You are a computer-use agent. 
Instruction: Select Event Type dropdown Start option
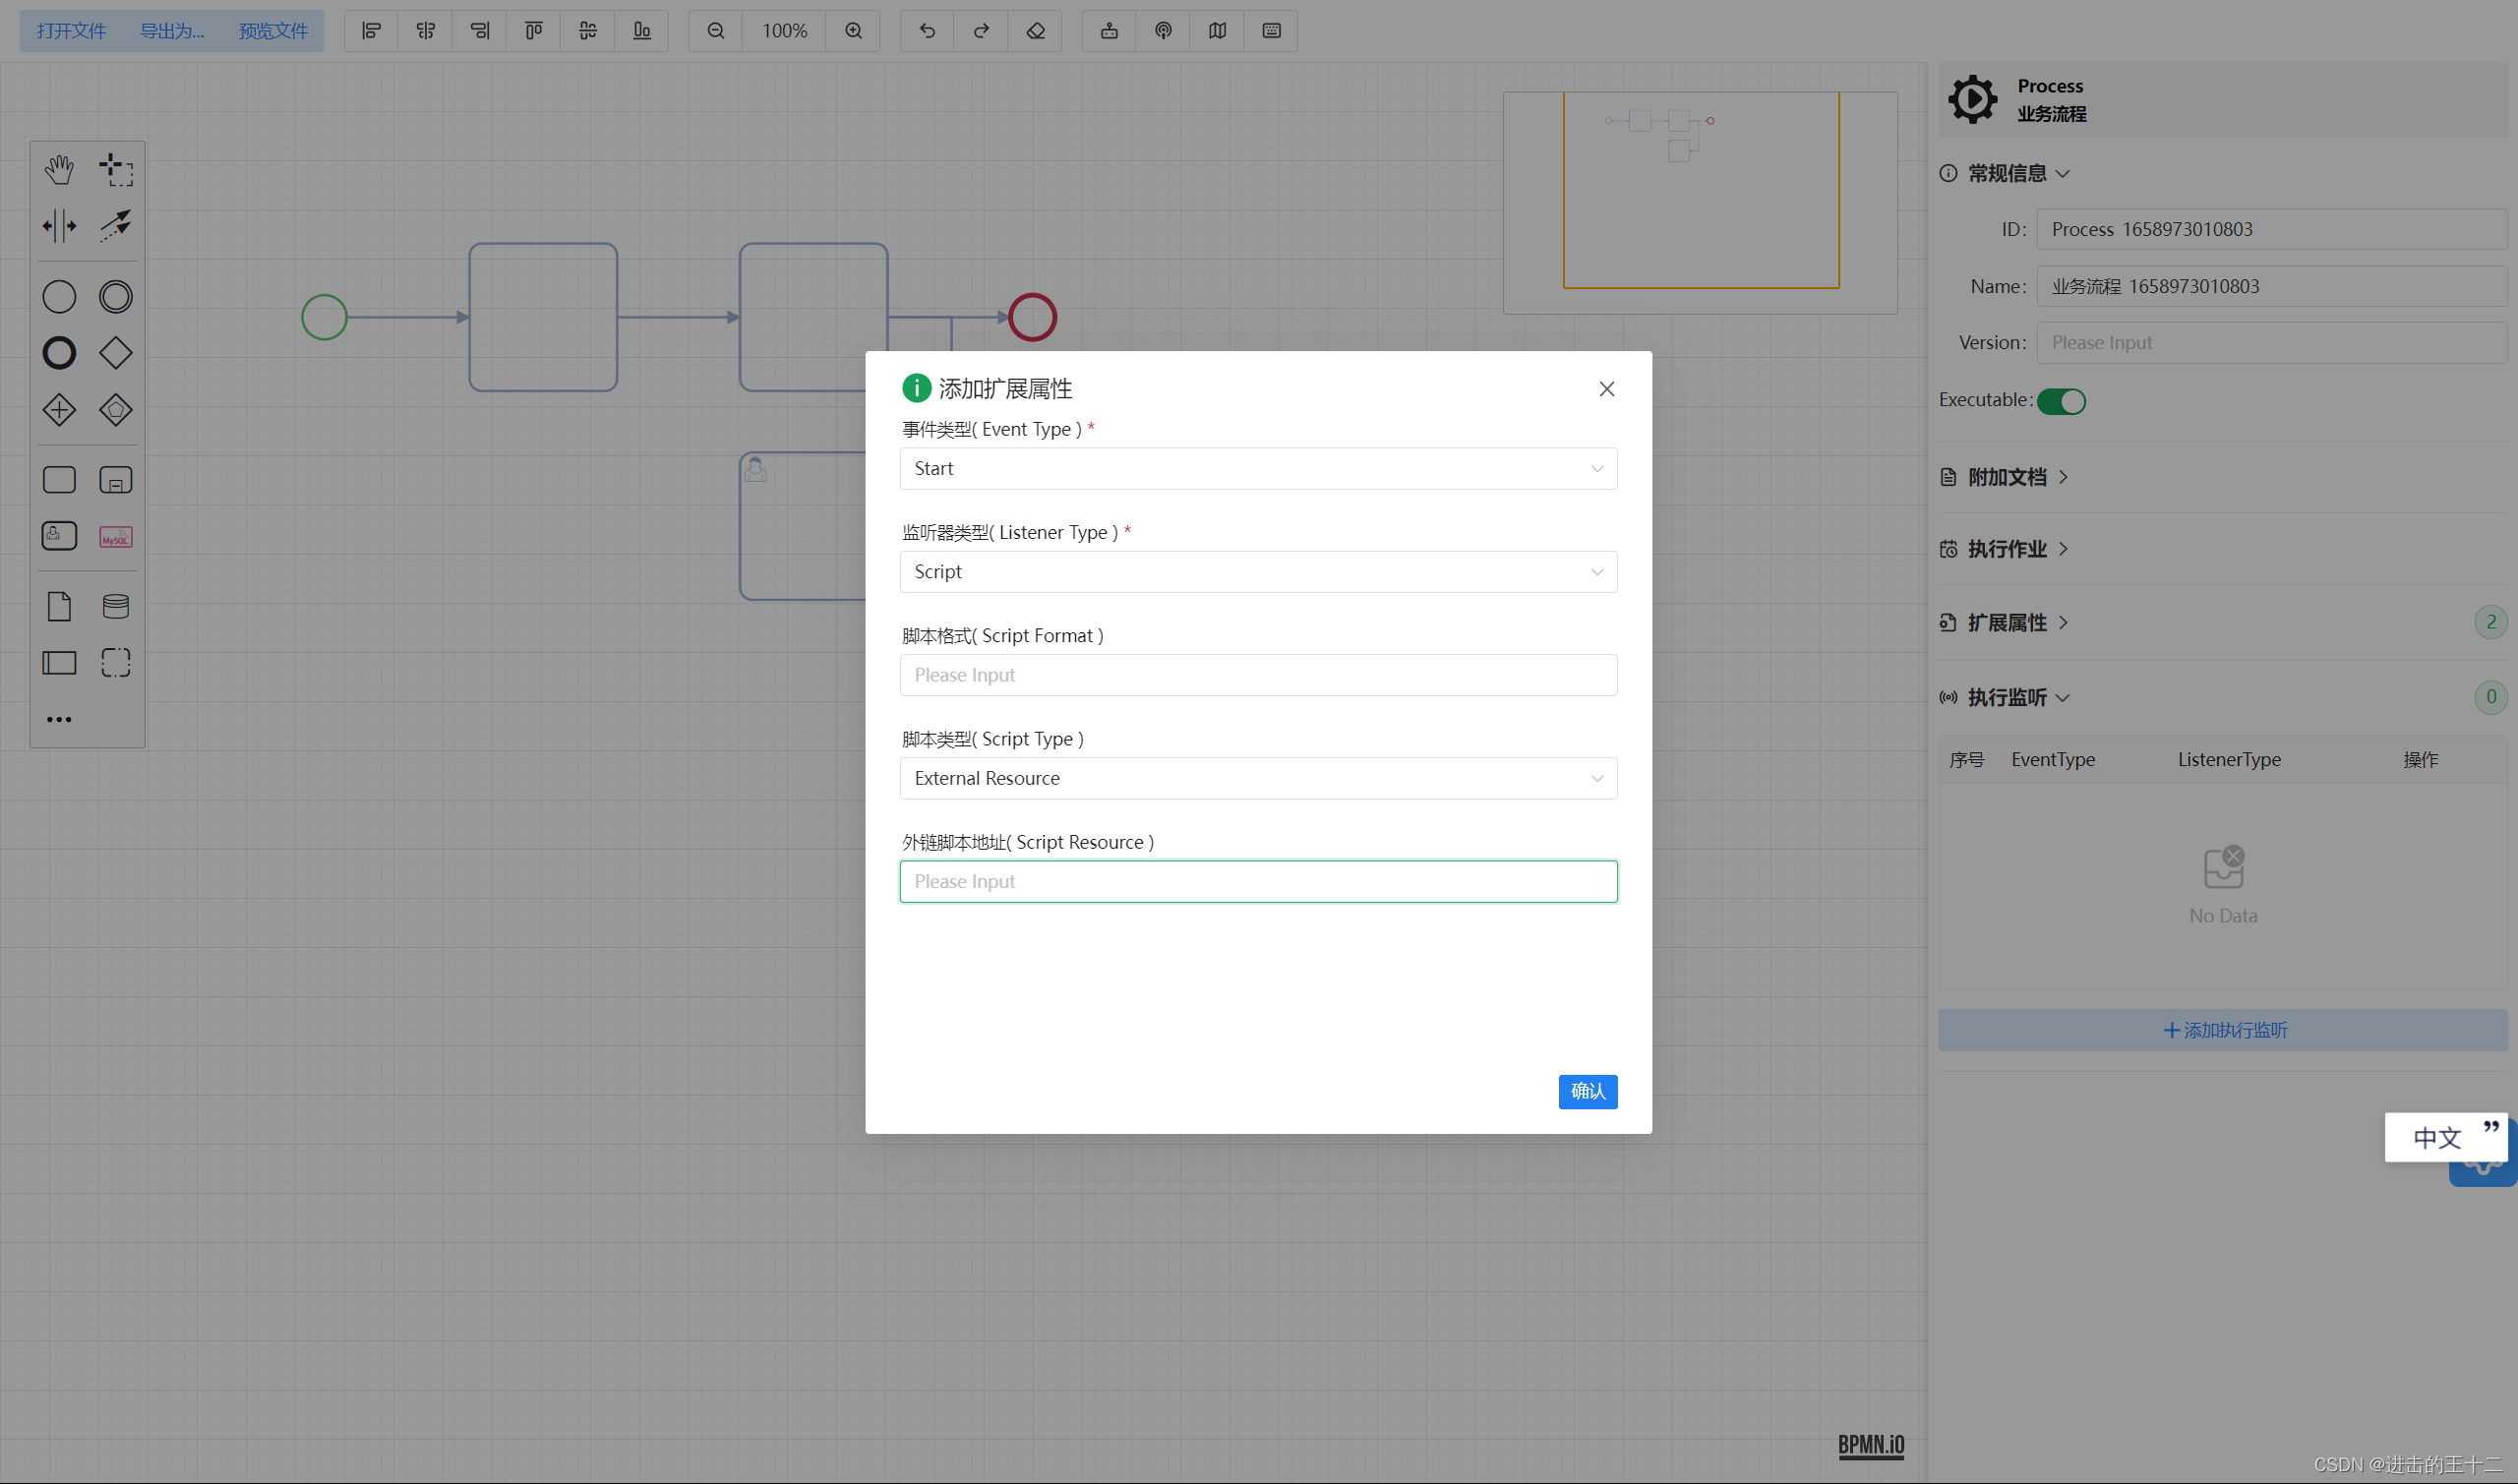point(1258,468)
